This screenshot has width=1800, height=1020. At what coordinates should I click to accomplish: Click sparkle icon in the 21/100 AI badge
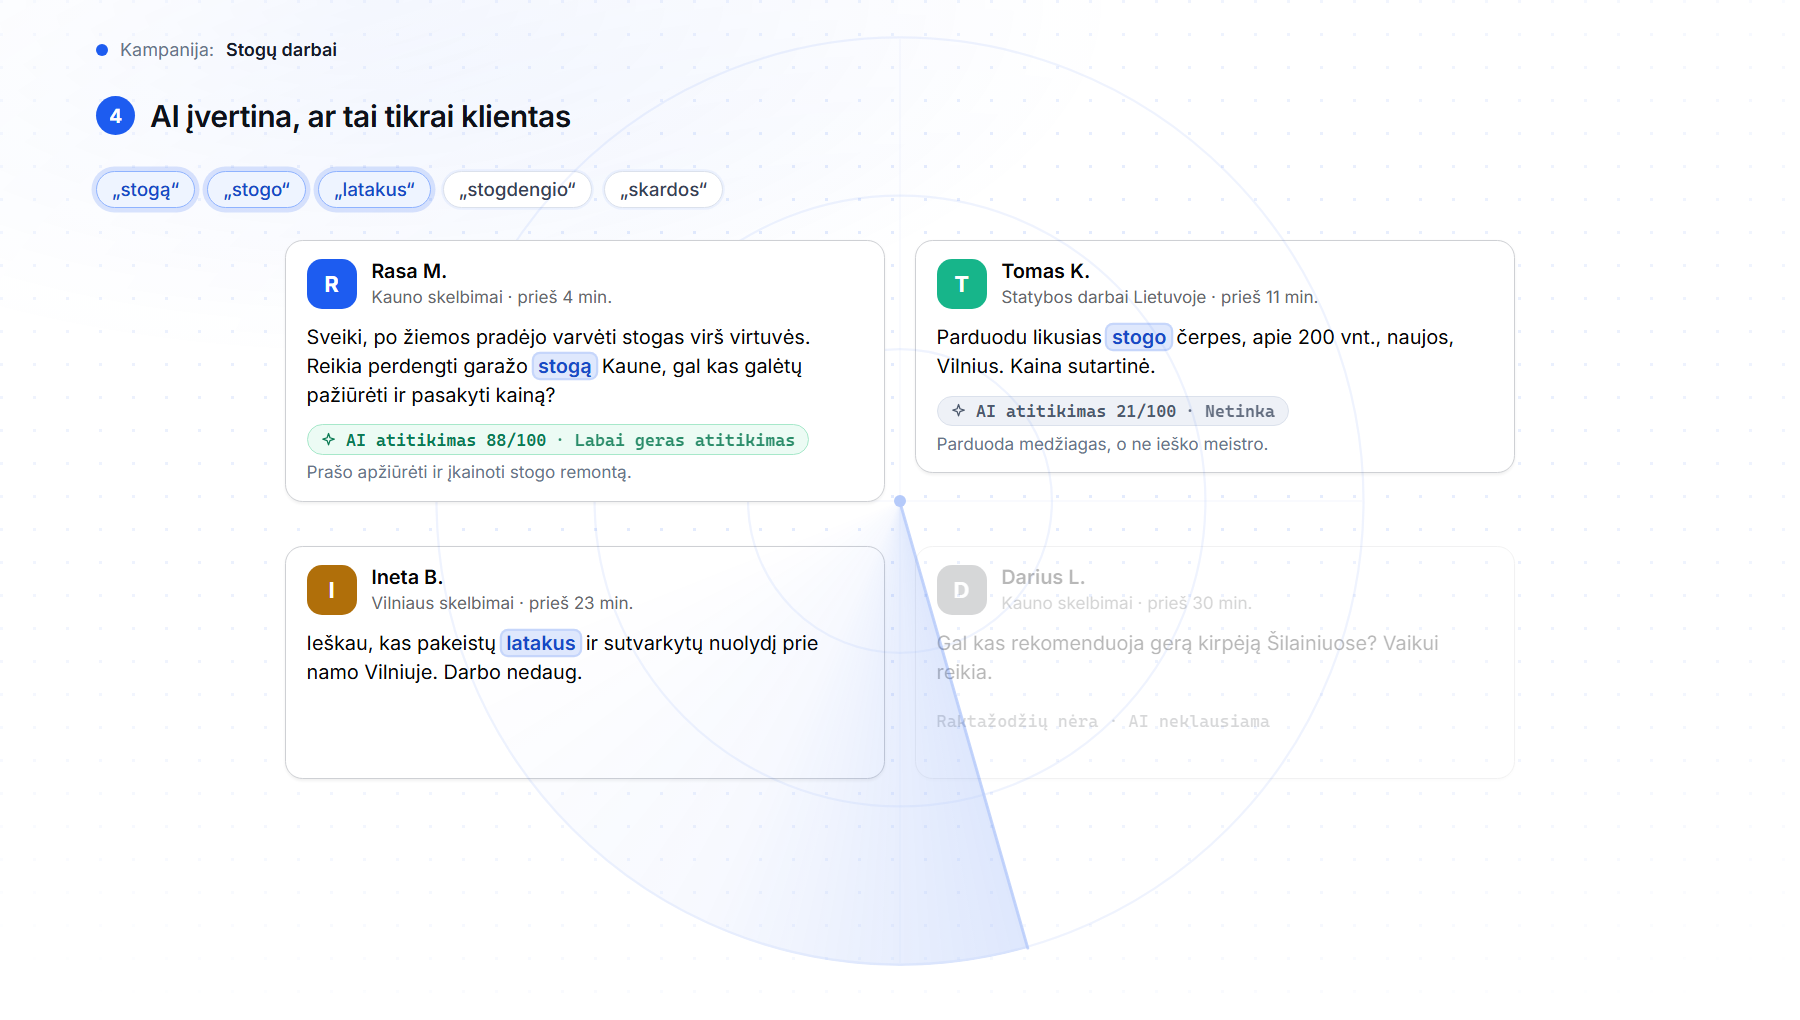coord(959,410)
